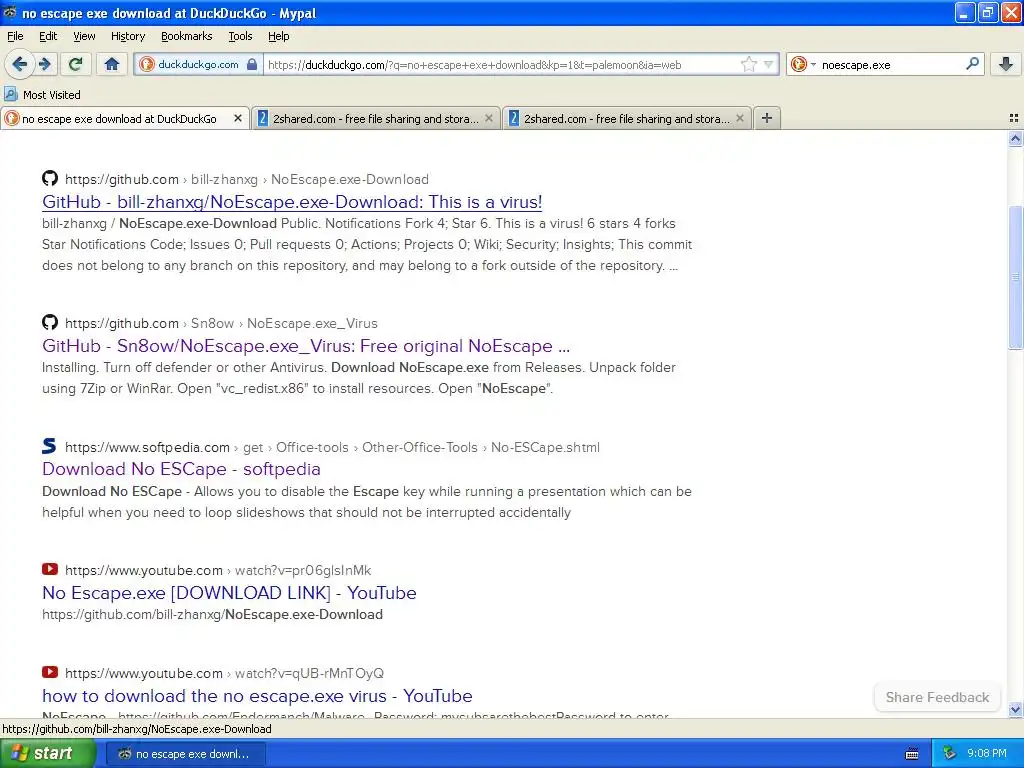Click the Most Visited bookmarks folder

click(42, 95)
